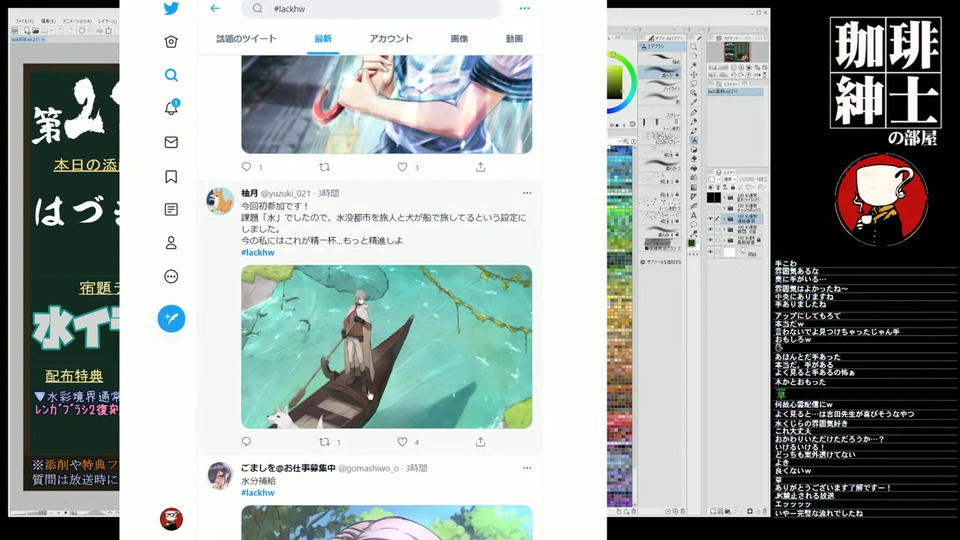Go back with the arrow beside search
960x540 pixels.
click(215, 8)
